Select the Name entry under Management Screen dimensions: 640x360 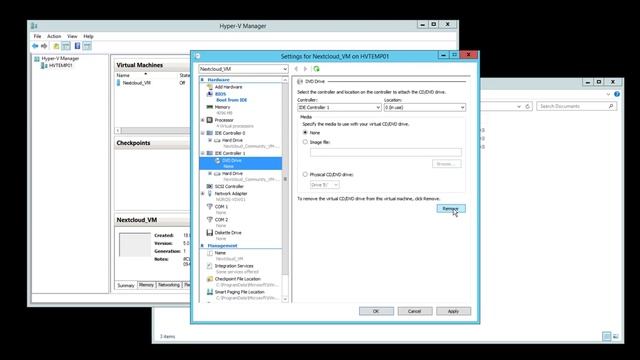click(220, 253)
